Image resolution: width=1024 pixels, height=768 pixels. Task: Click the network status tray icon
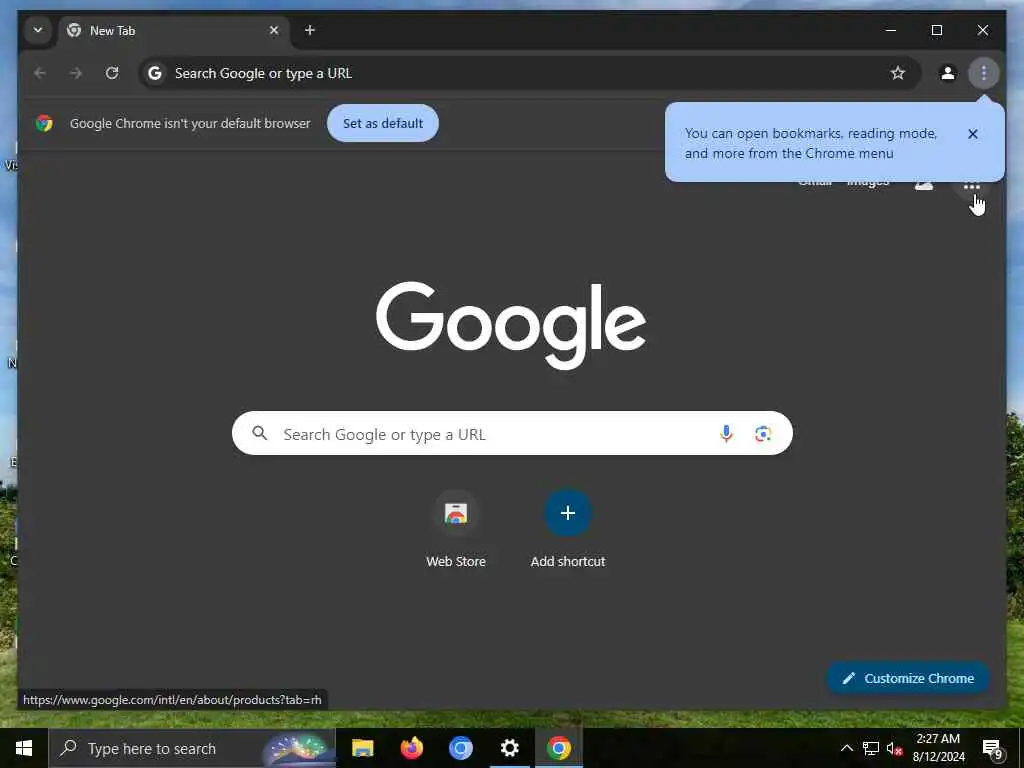pyautogui.click(x=871, y=748)
